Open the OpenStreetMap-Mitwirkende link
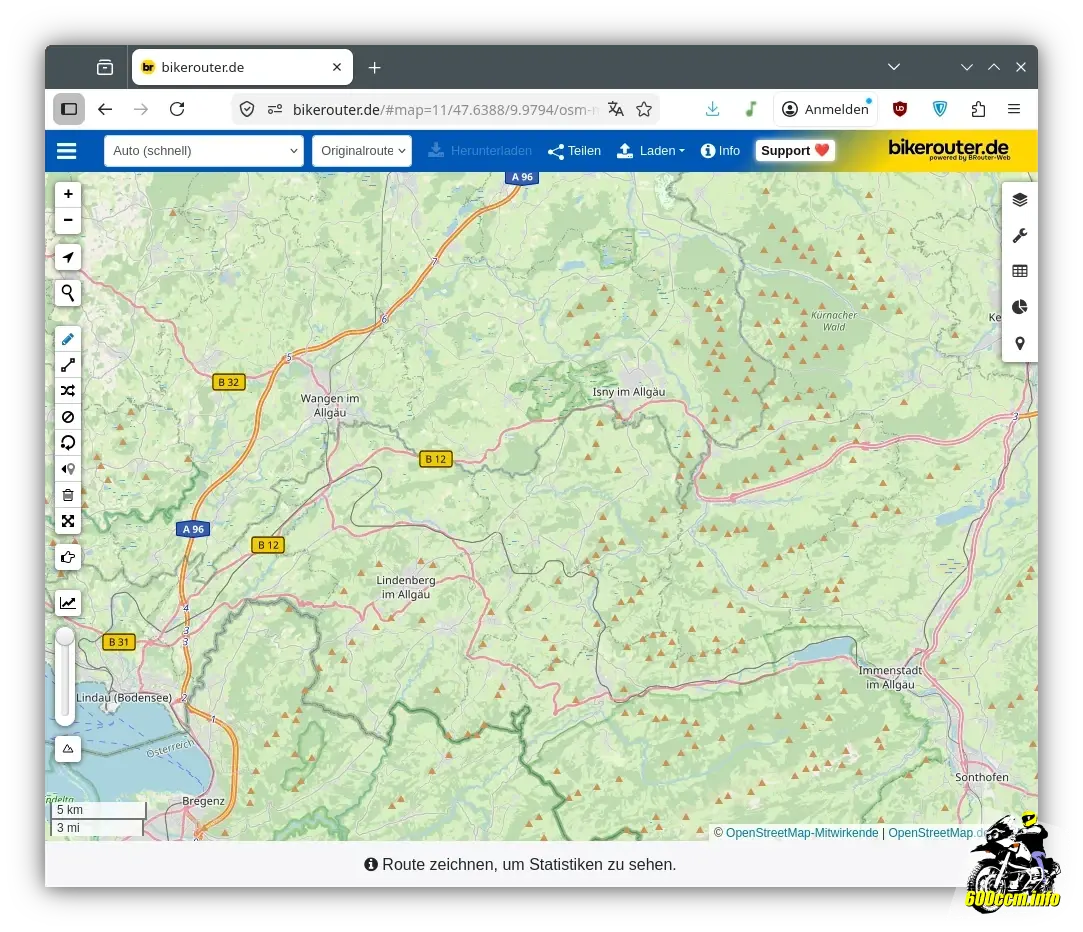This screenshot has height=932, width=1083. [x=802, y=833]
